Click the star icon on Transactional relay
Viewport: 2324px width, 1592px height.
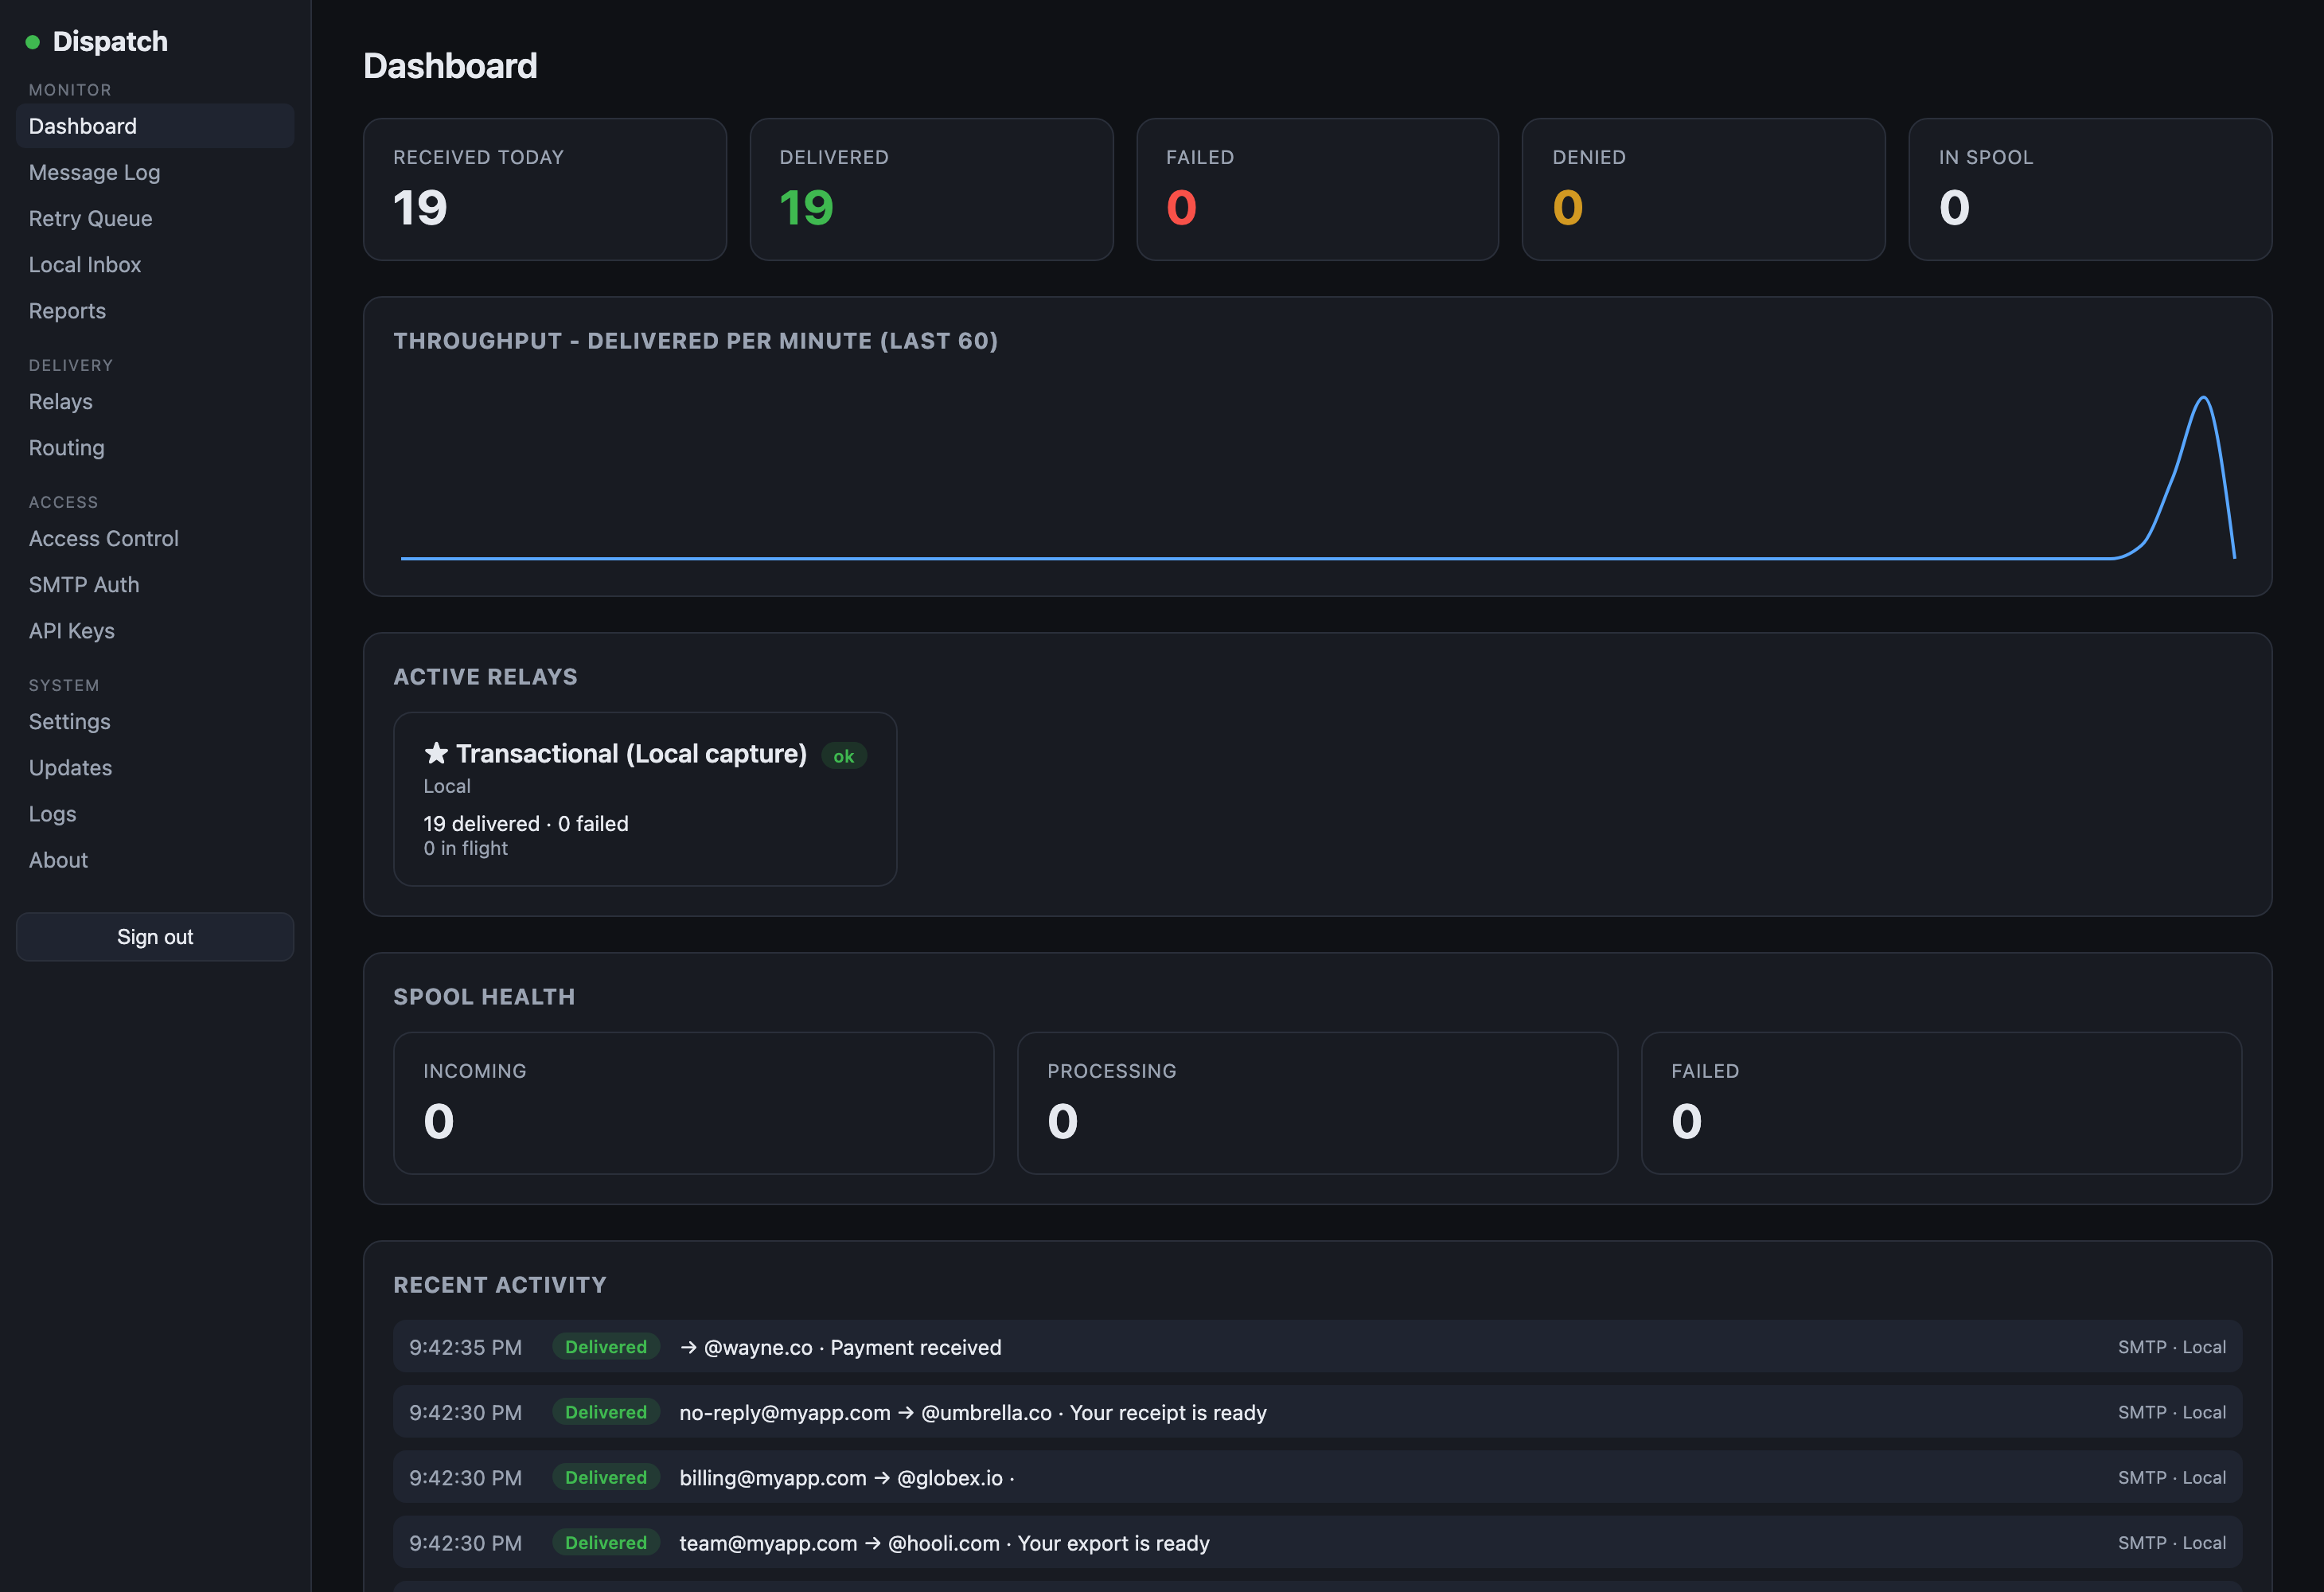[436, 753]
